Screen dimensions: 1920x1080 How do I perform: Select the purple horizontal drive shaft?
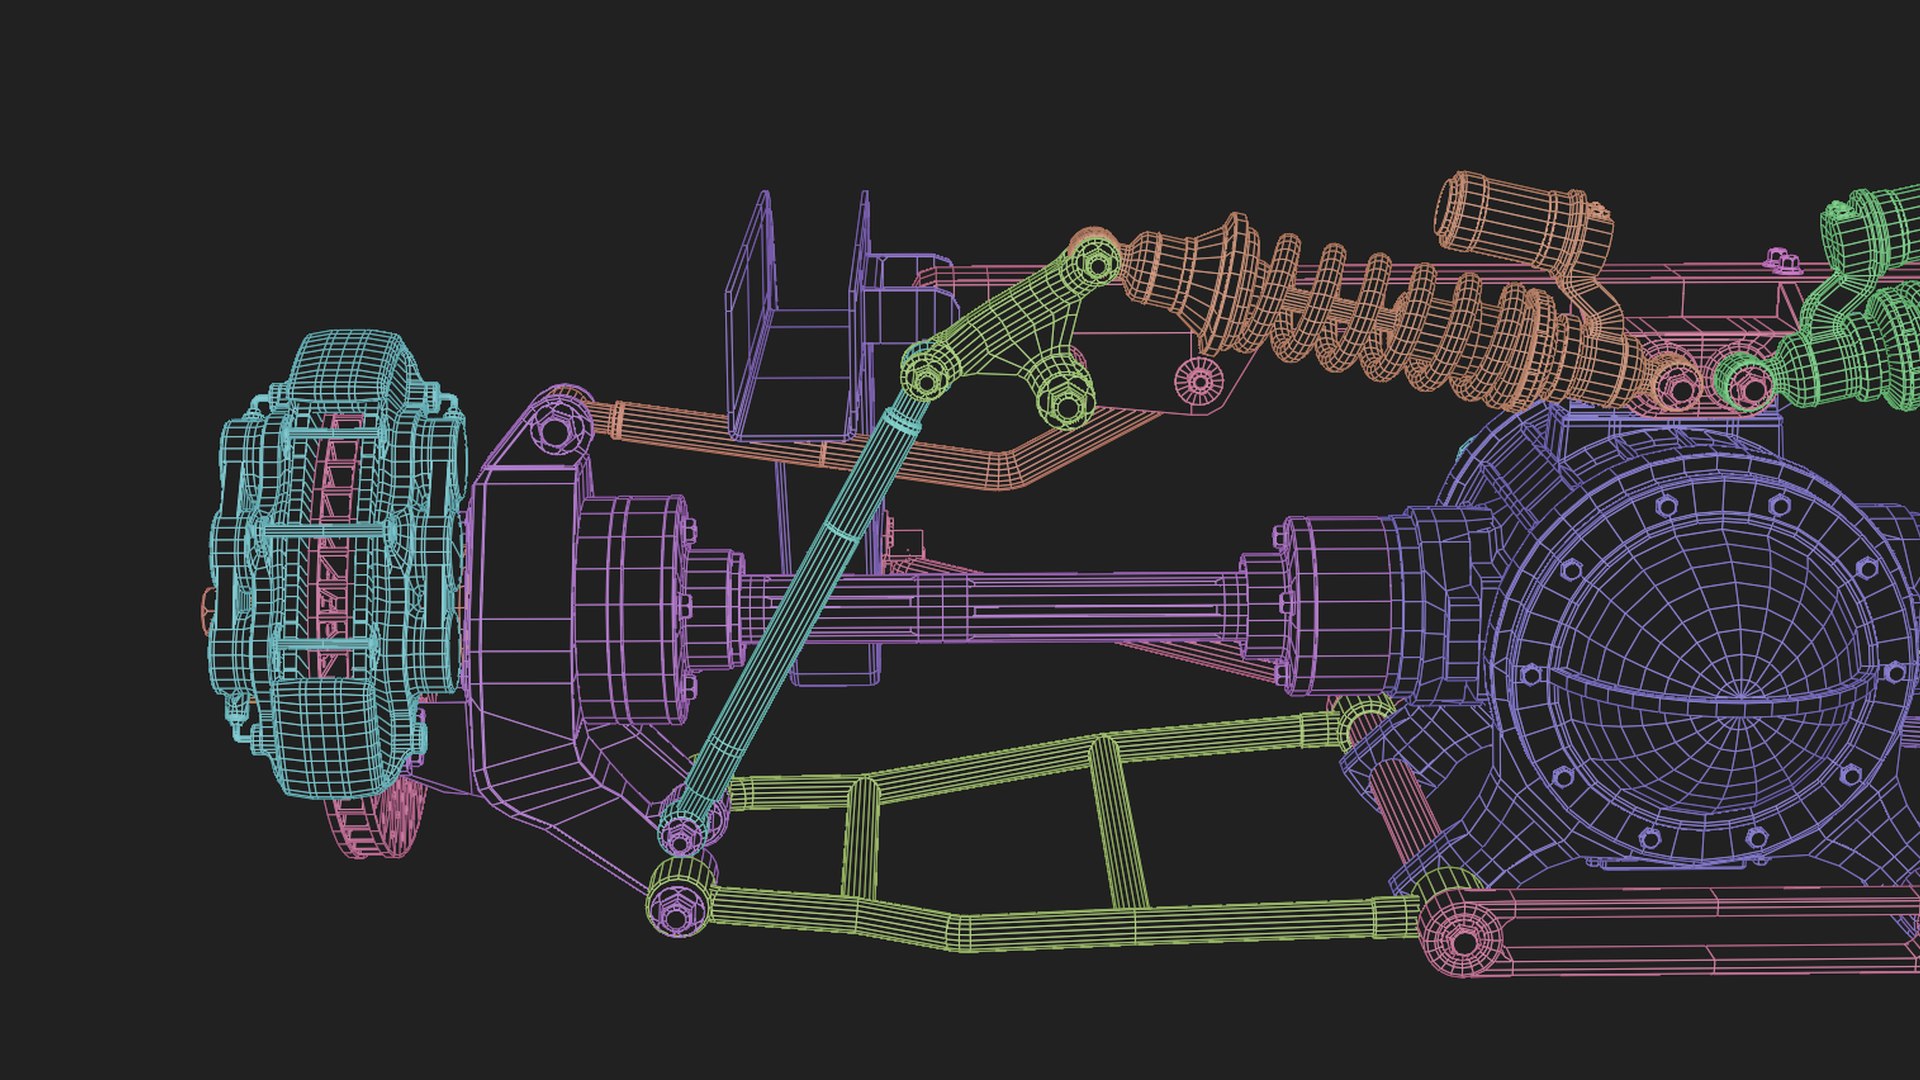pos(990,607)
